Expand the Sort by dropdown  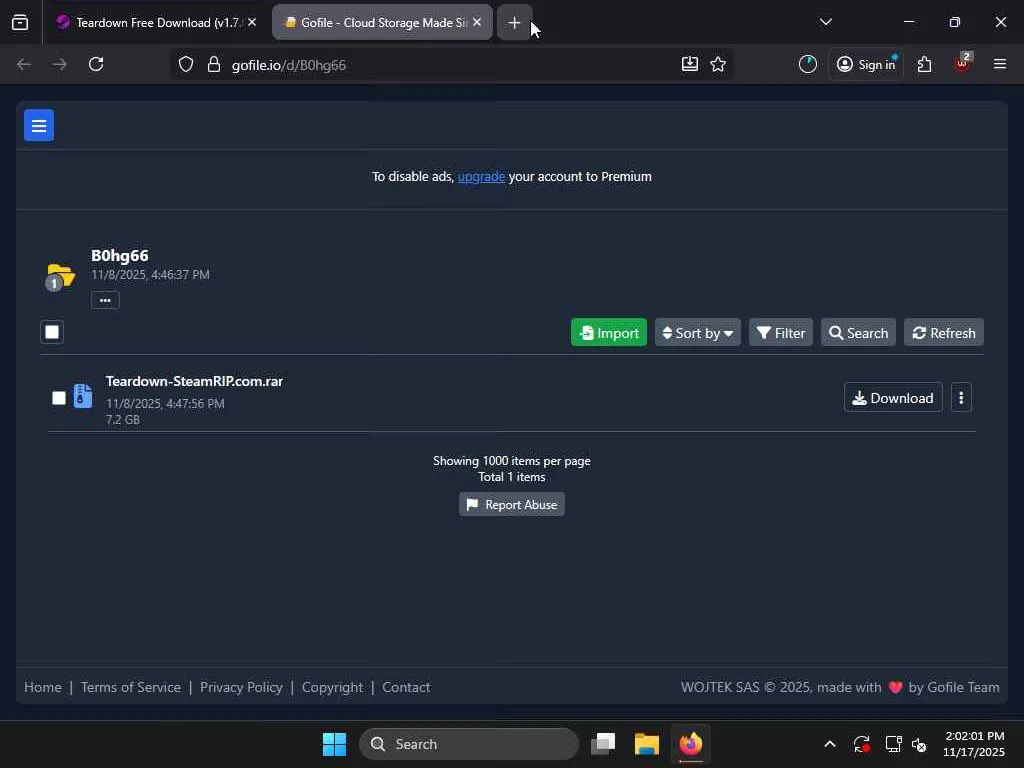pos(697,332)
